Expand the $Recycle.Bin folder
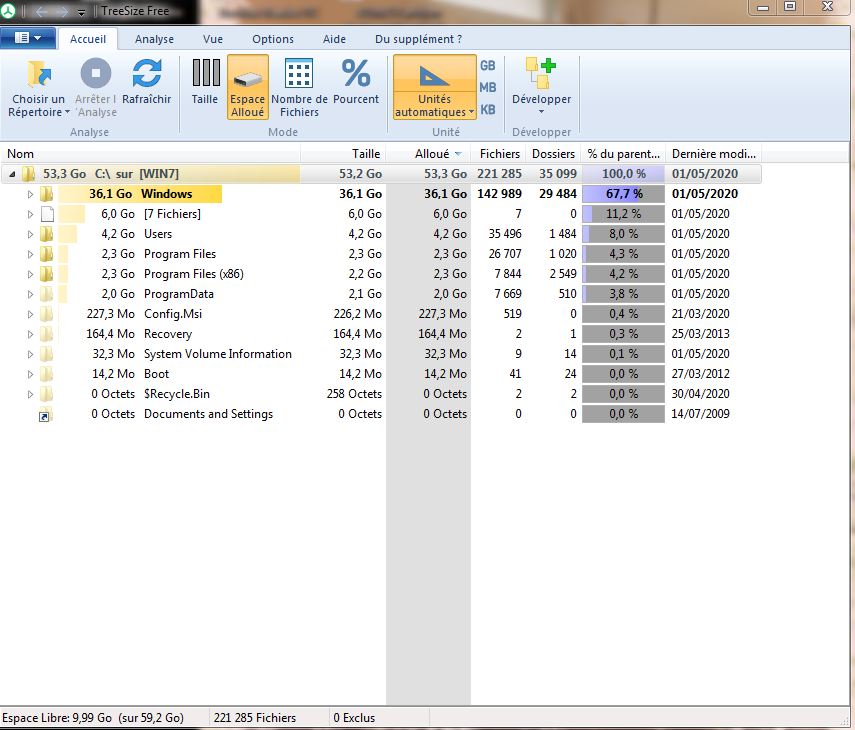Viewport: 855px width, 730px height. [x=31, y=394]
